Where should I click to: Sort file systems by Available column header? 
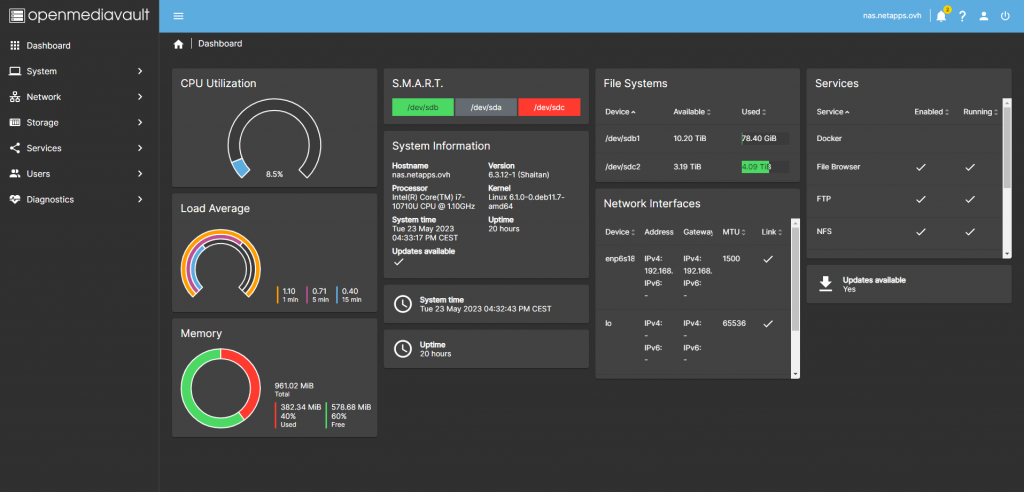[691, 112]
